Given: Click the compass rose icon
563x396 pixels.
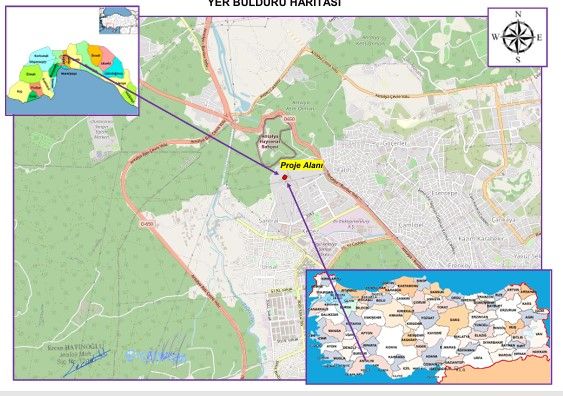Looking at the screenshot, I should tap(517, 37).
